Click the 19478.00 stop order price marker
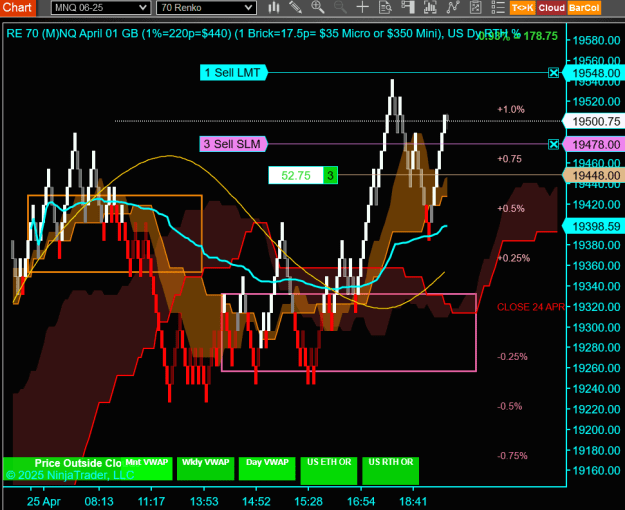The image size is (625, 510). click(594, 144)
